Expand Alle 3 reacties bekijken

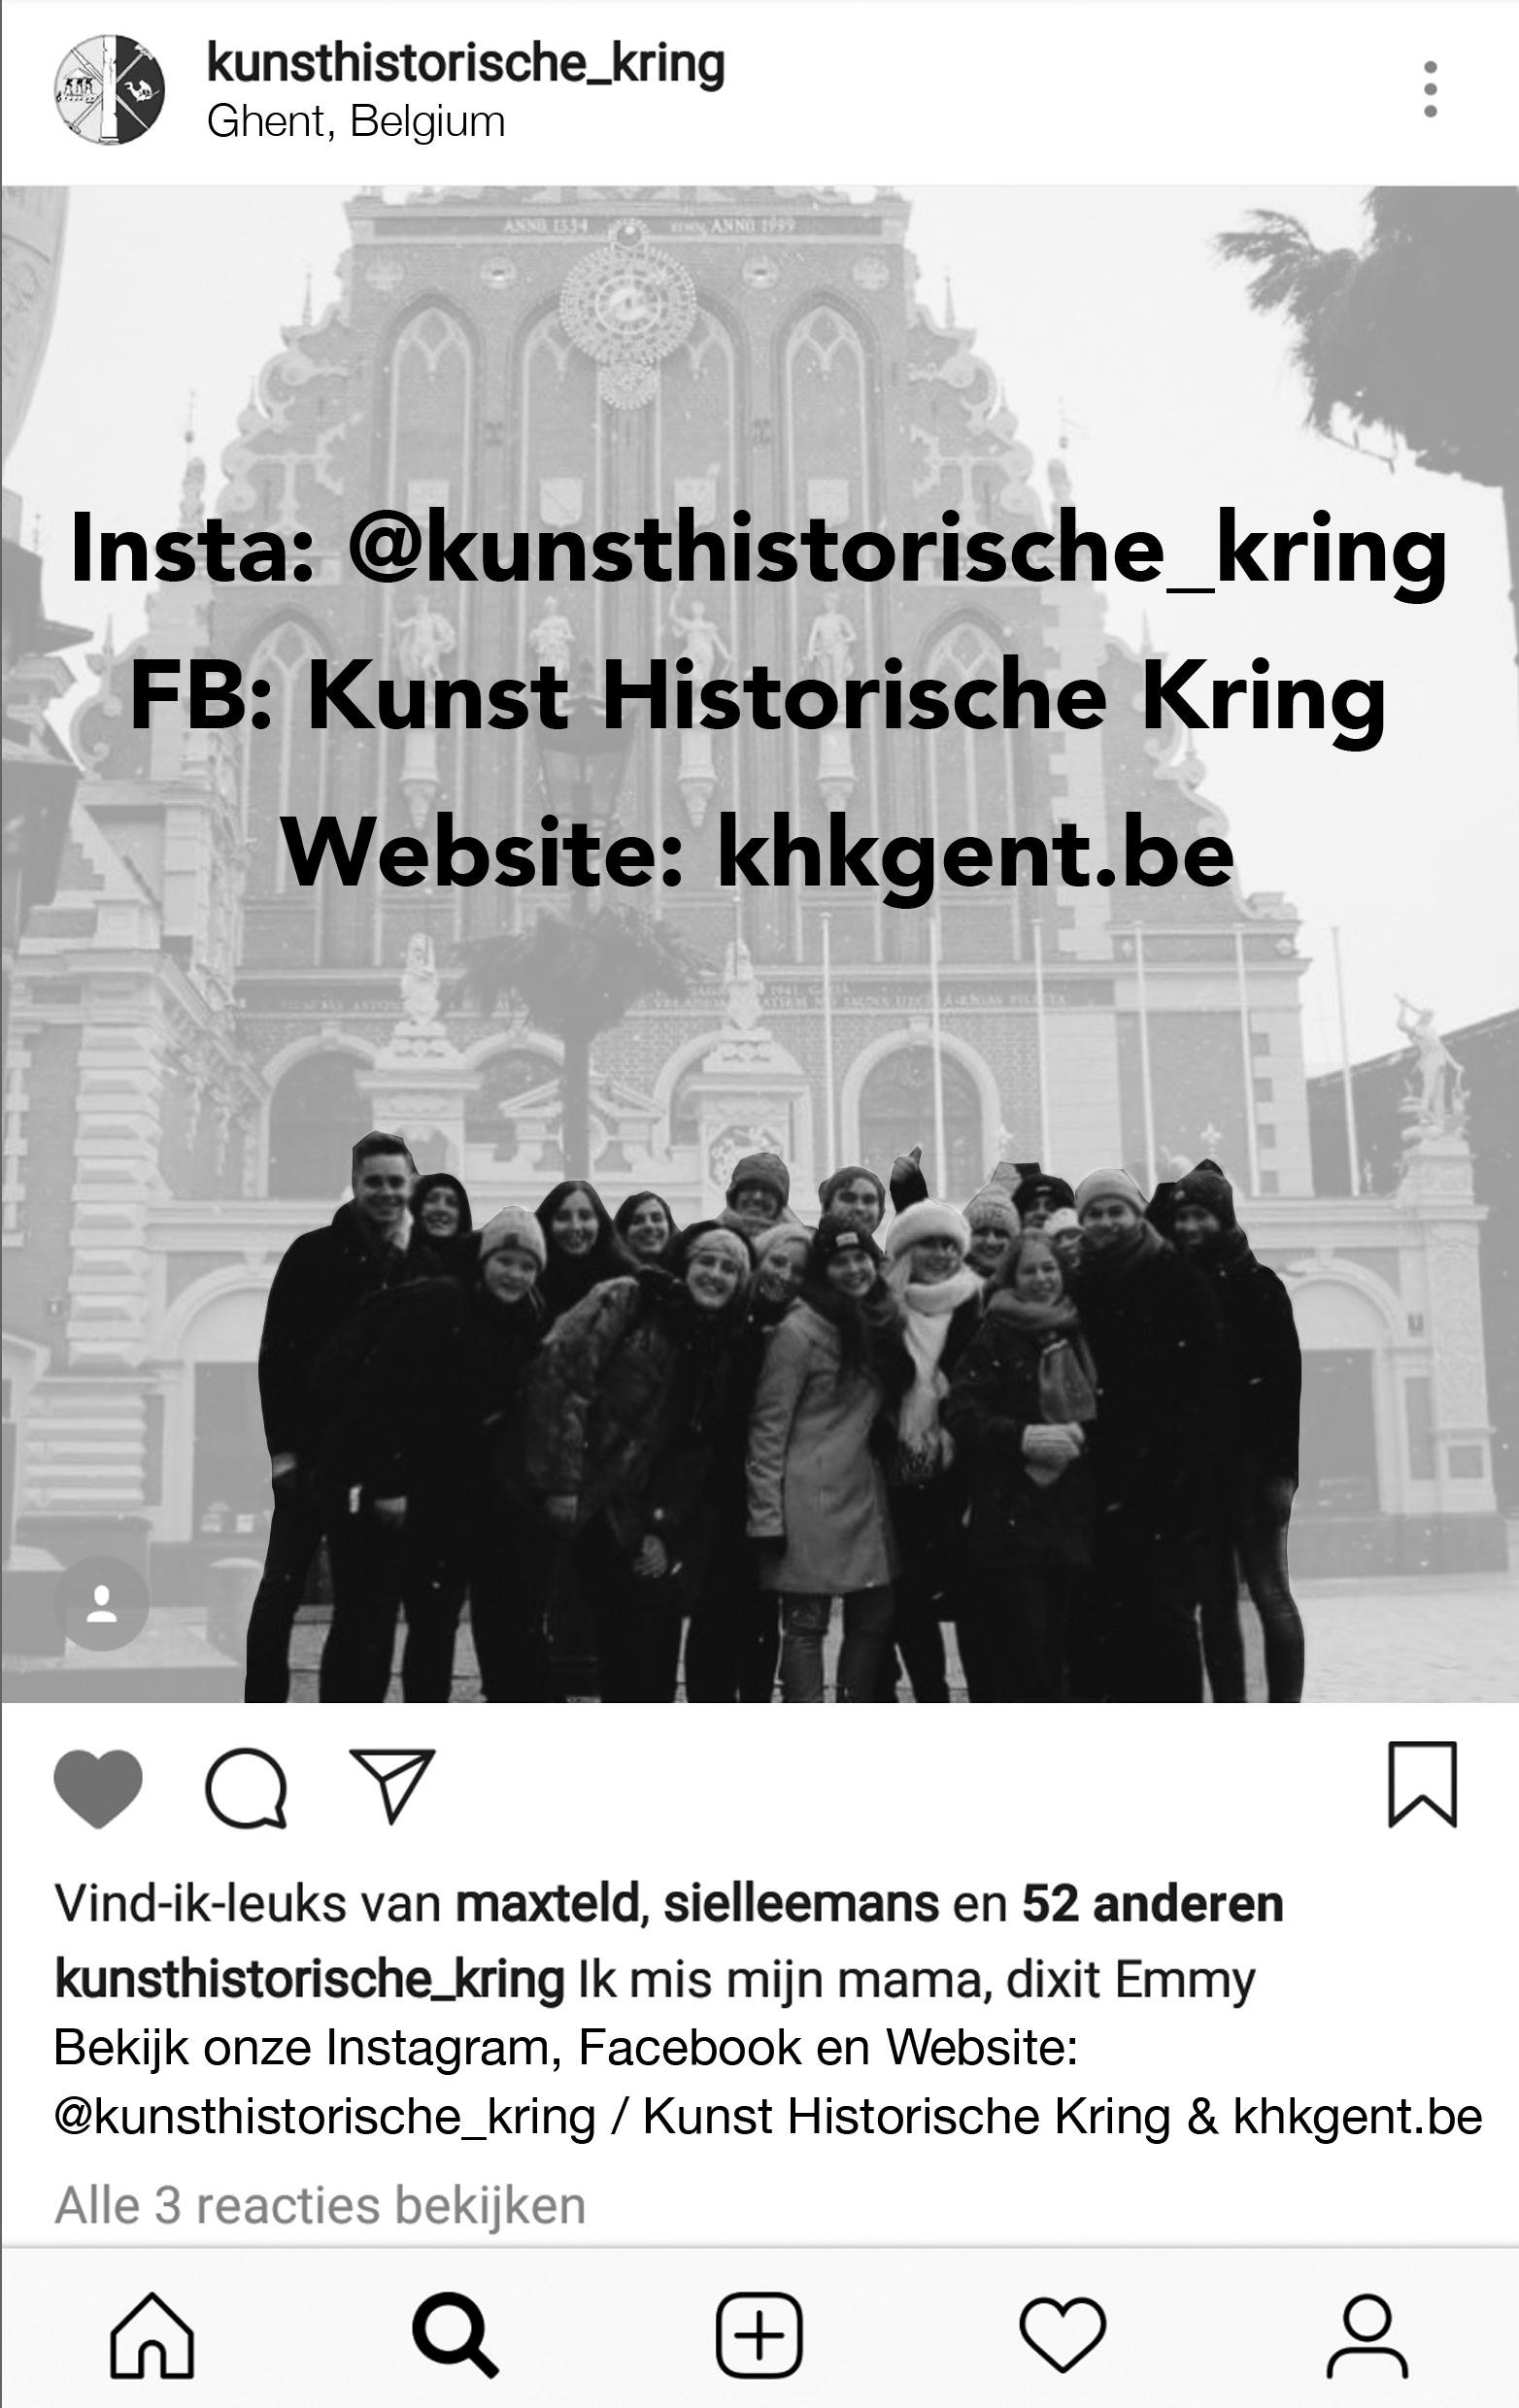320,2205
